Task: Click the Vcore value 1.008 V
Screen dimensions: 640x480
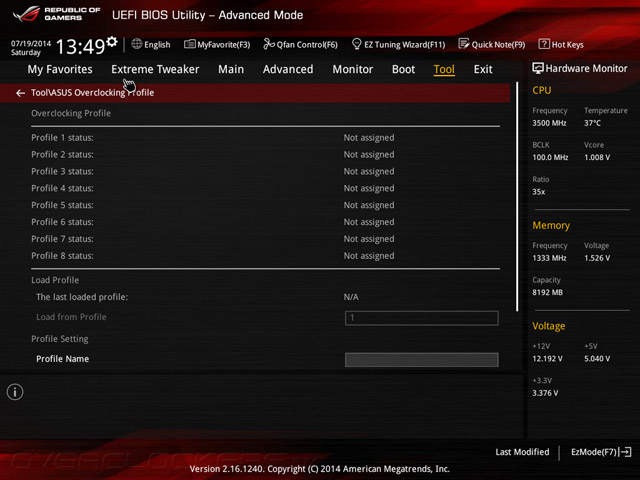Action: tap(597, 158)
